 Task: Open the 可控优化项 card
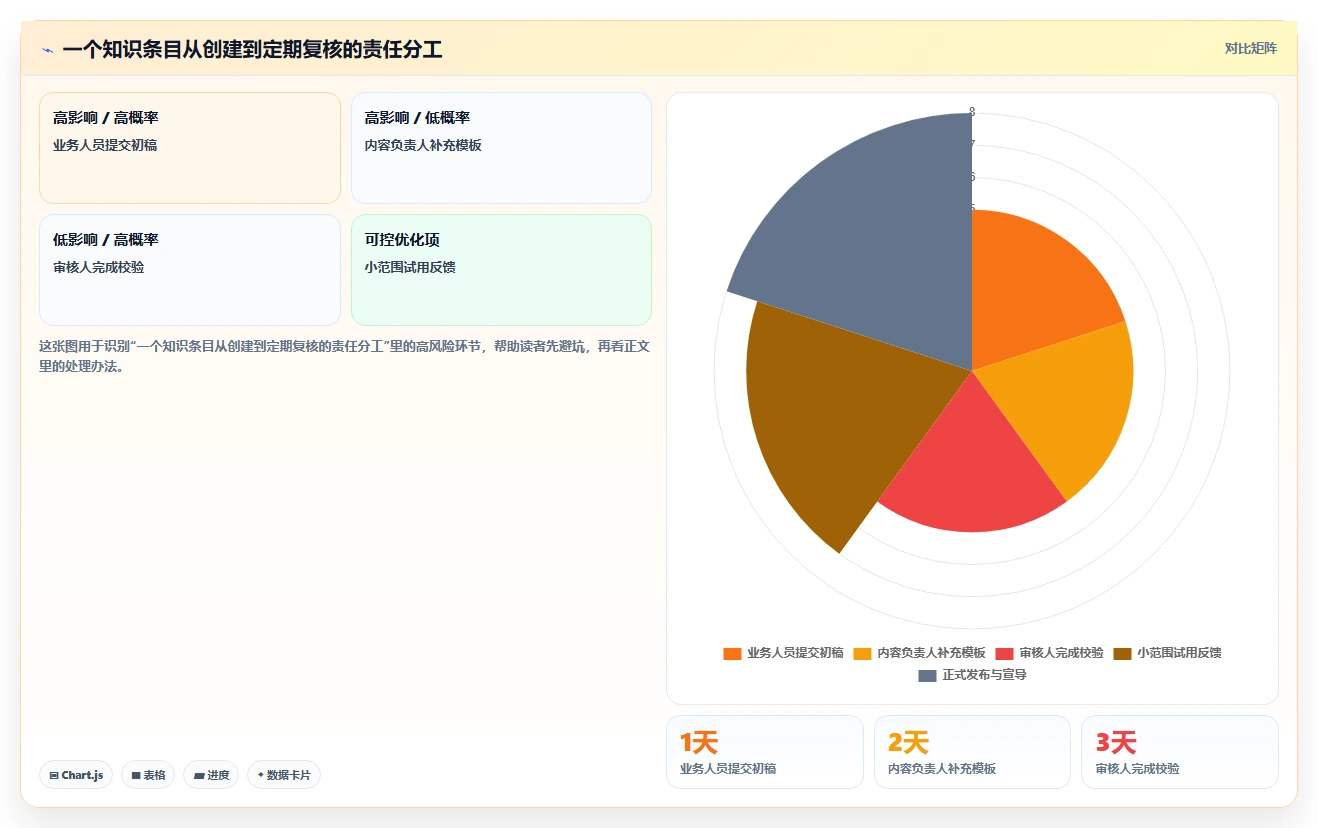click(501, 270)
